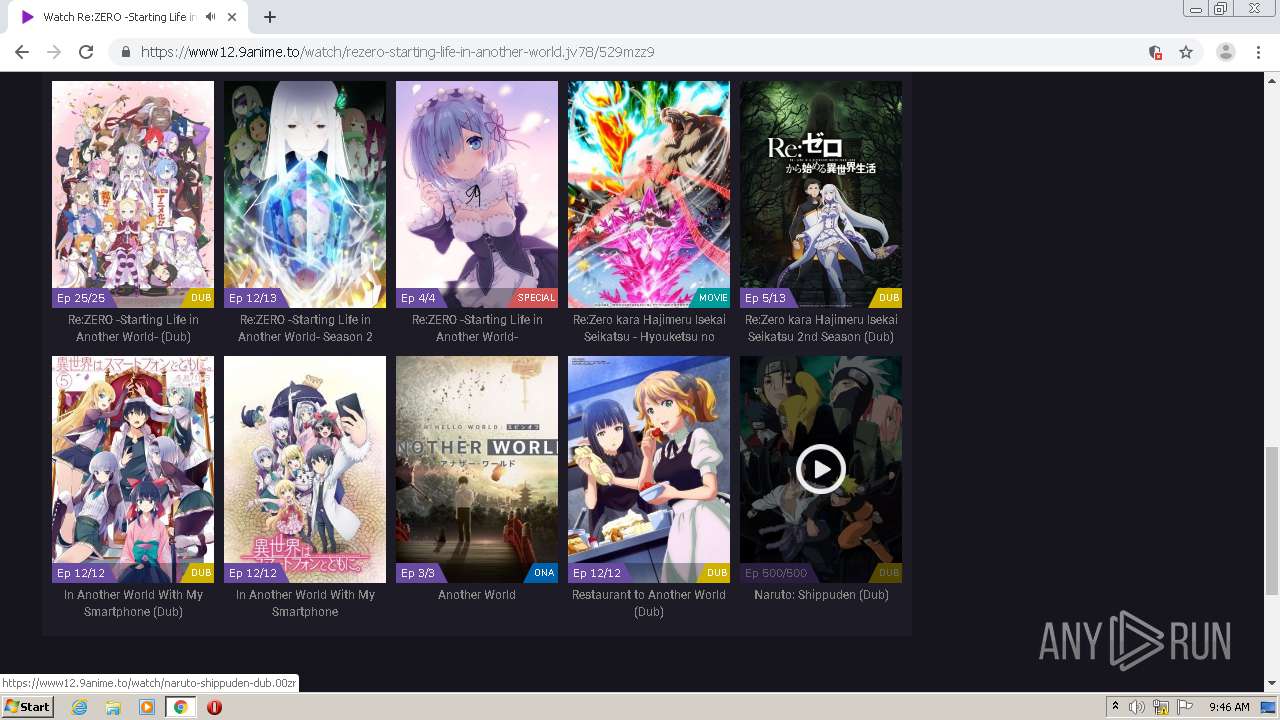Open a new browser tab

coord(270,17)
